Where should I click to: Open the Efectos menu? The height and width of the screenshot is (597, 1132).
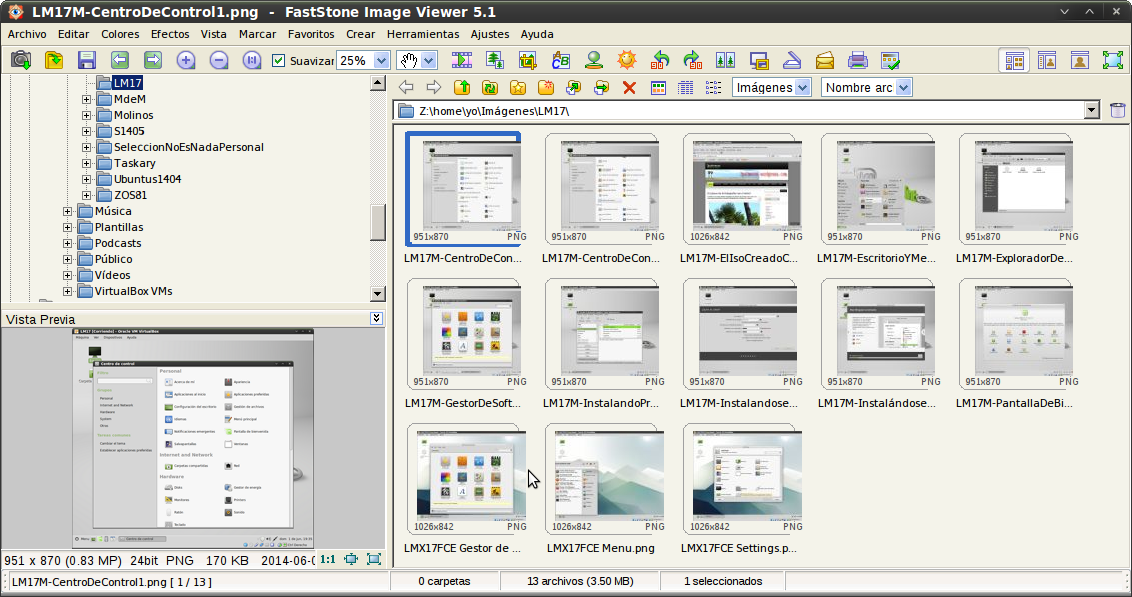click(170, 34)
